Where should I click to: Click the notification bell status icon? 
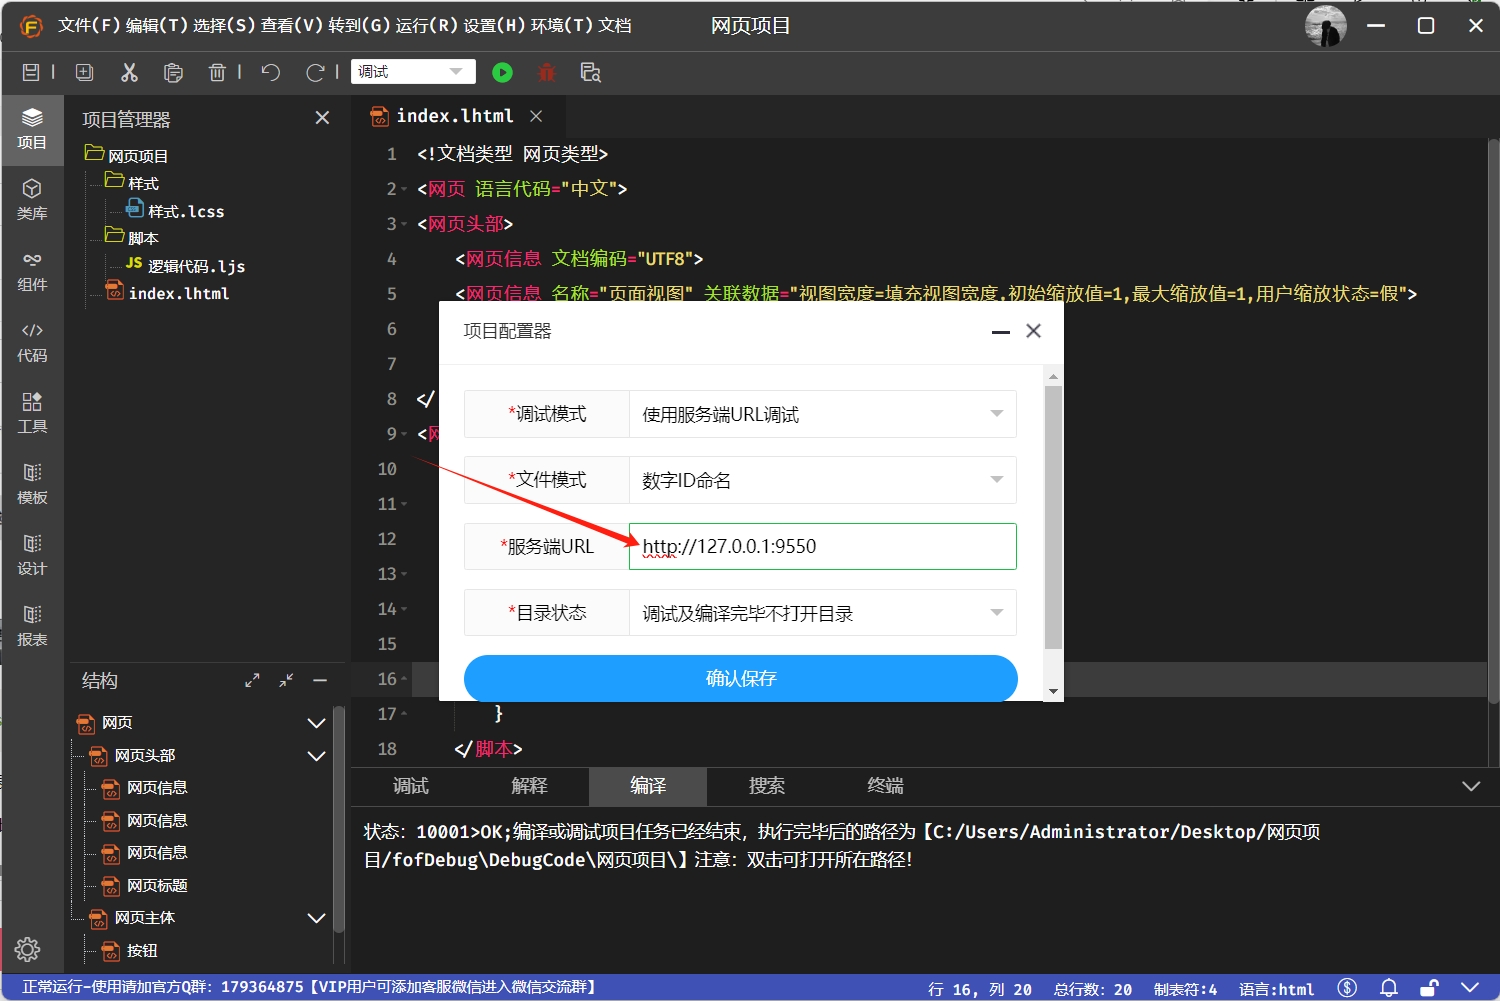(x=1389, y=988)
